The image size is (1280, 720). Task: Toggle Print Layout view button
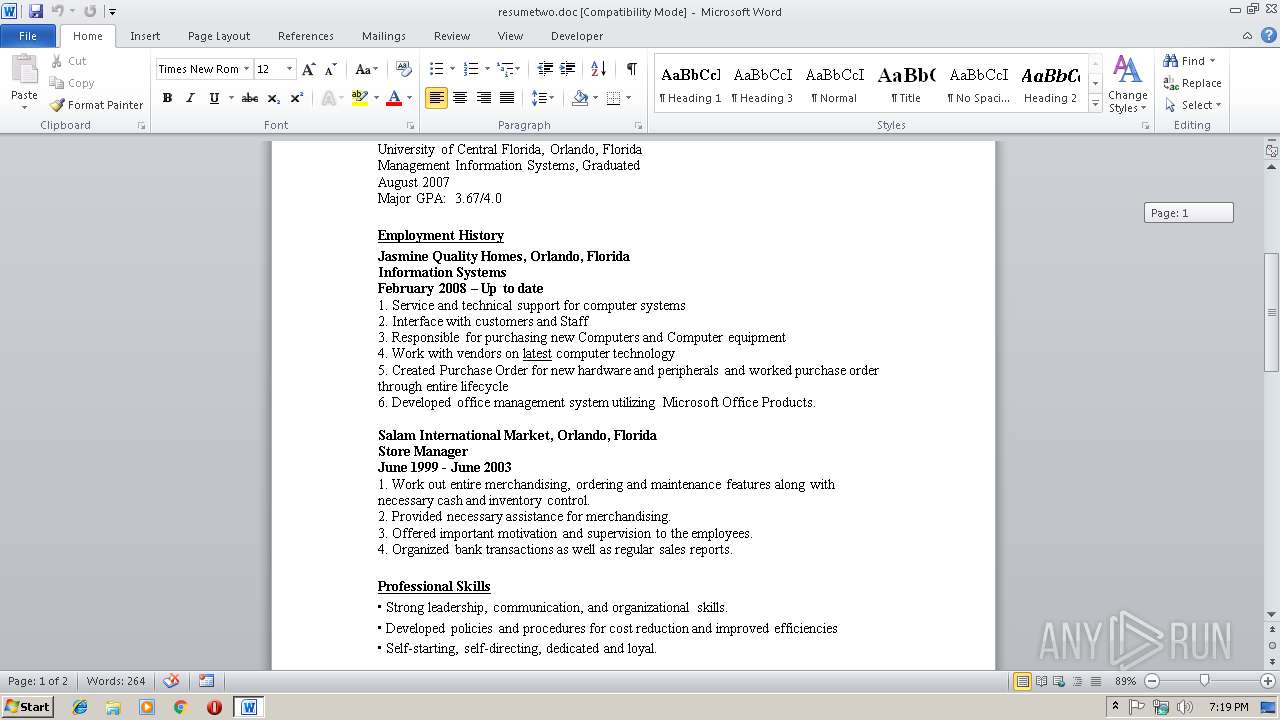1022,681
